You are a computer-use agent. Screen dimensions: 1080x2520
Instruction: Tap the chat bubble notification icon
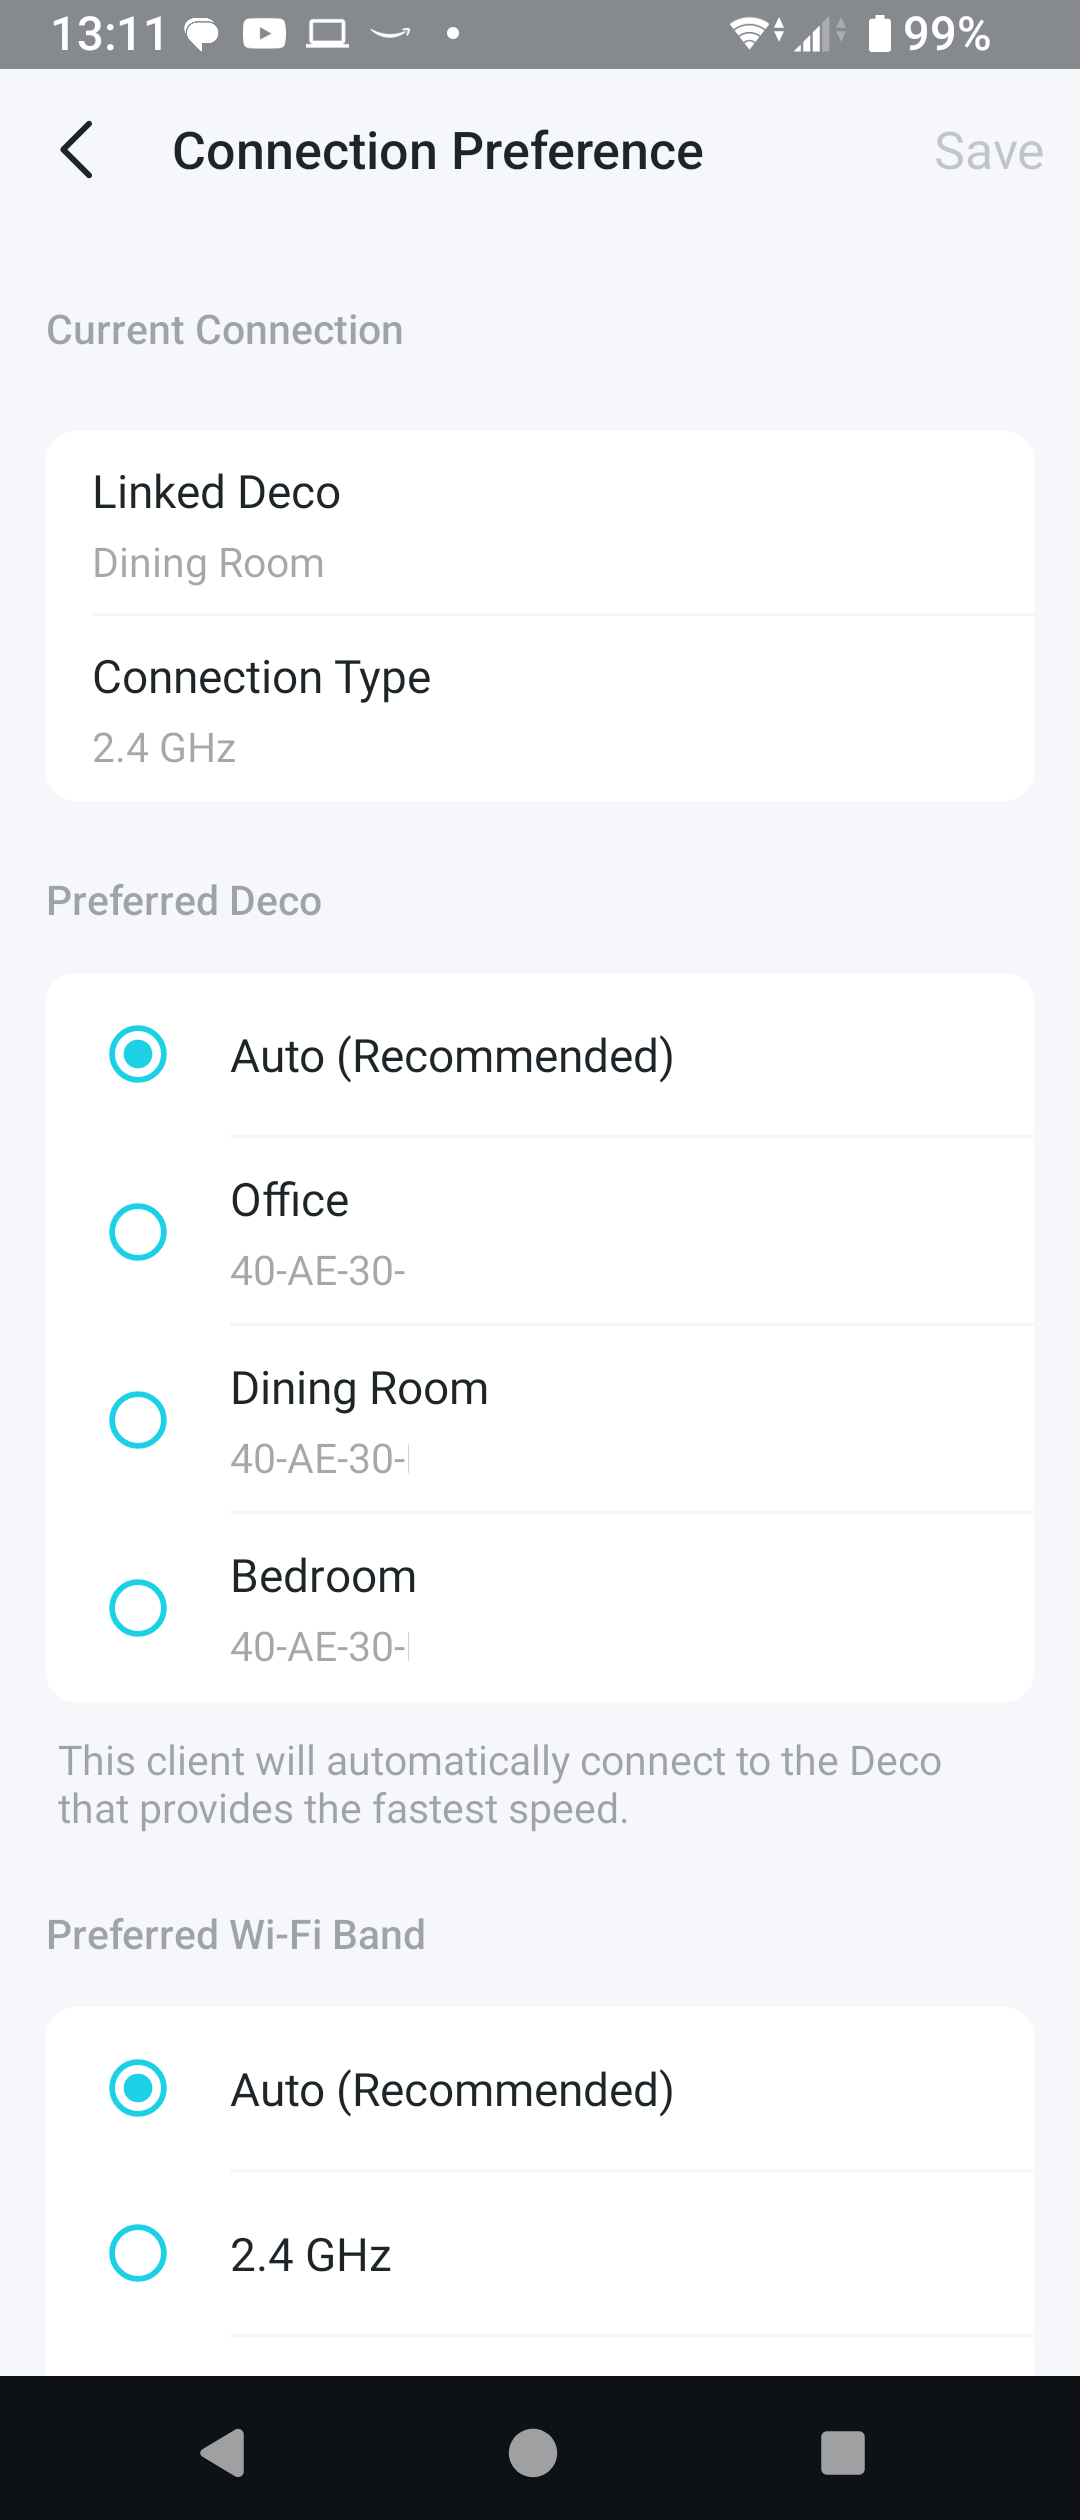coord(203,35)
